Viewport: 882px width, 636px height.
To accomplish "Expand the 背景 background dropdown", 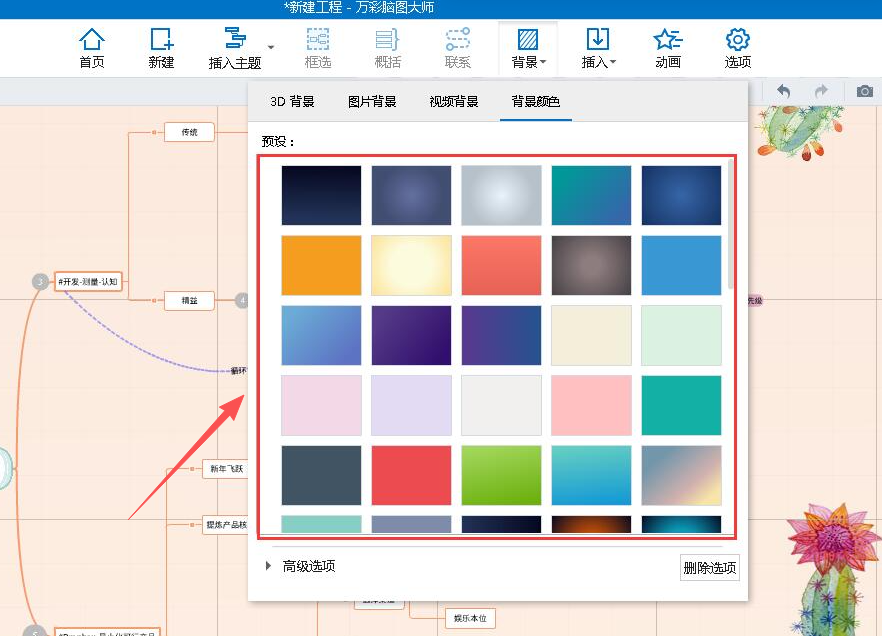I will (x=528, y=48).
